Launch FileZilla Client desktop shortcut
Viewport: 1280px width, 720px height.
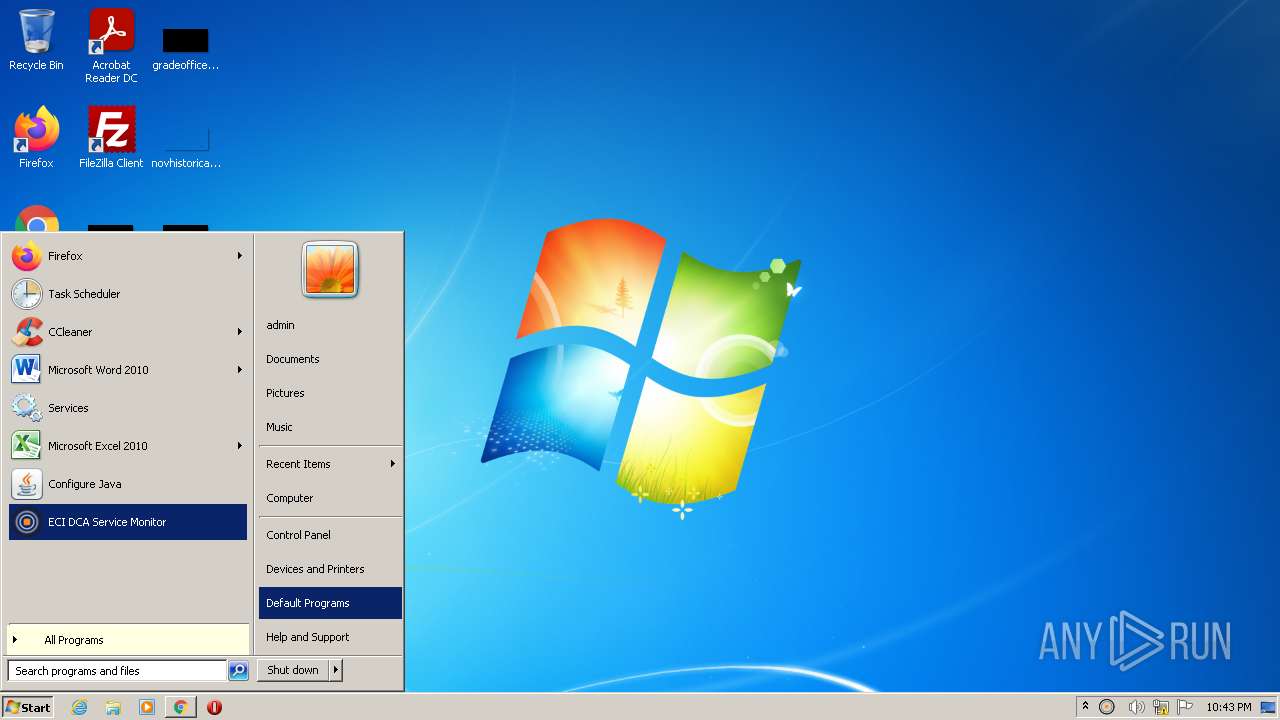coord(111,138)
